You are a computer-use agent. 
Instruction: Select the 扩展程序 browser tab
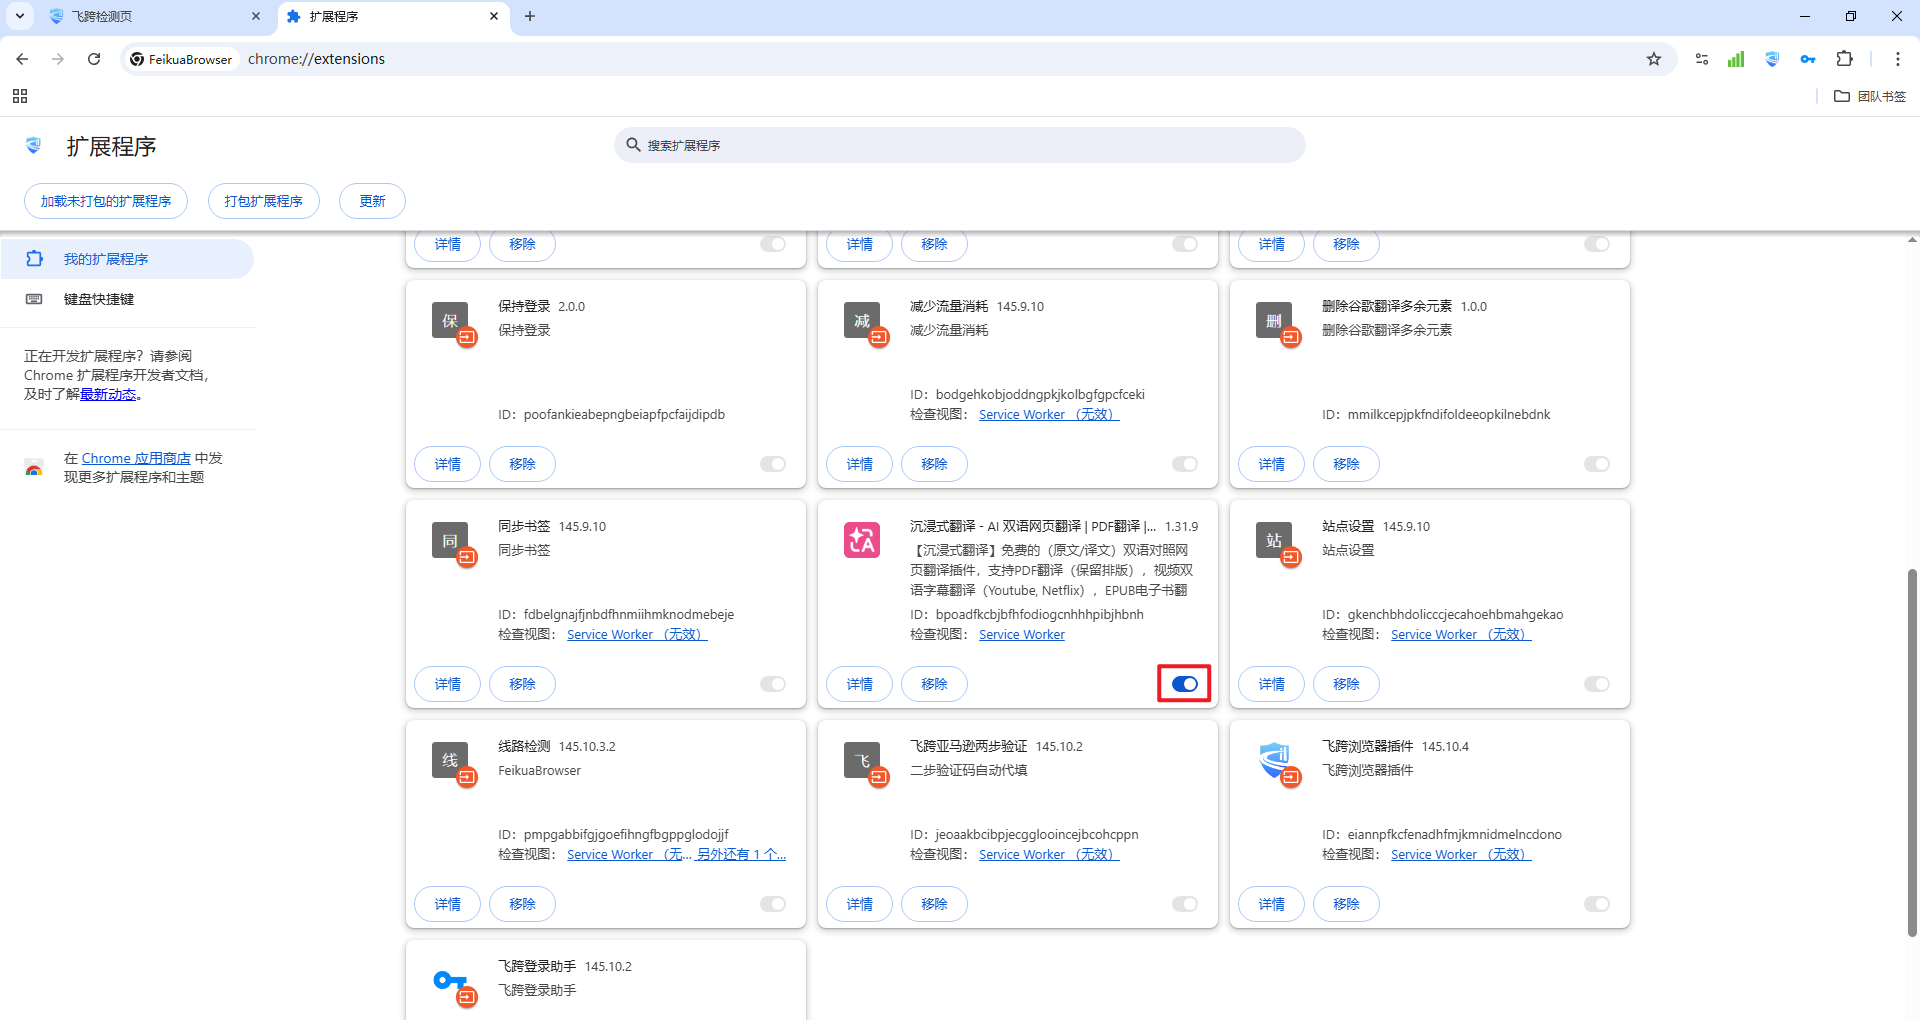pos(392,17)
